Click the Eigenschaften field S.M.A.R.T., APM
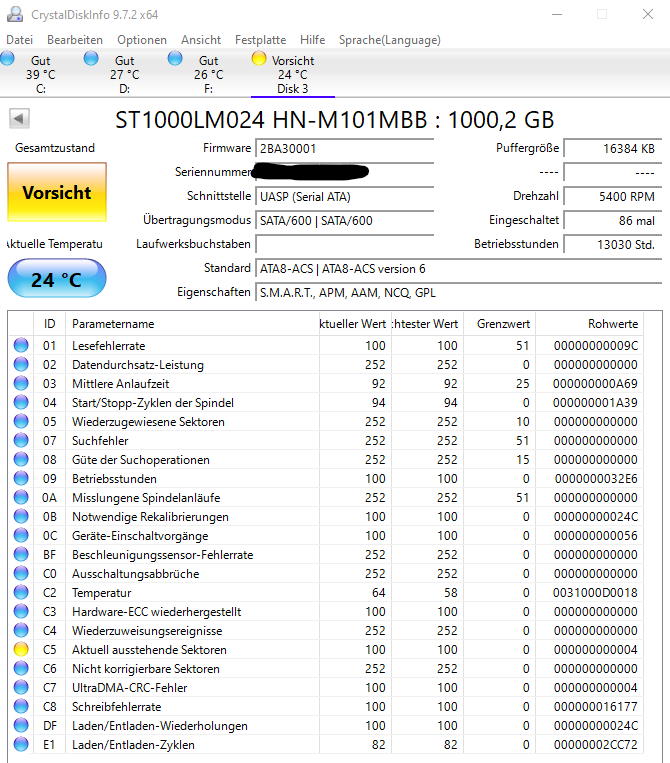This screenshot has width=670, height=763. [458, 292]
